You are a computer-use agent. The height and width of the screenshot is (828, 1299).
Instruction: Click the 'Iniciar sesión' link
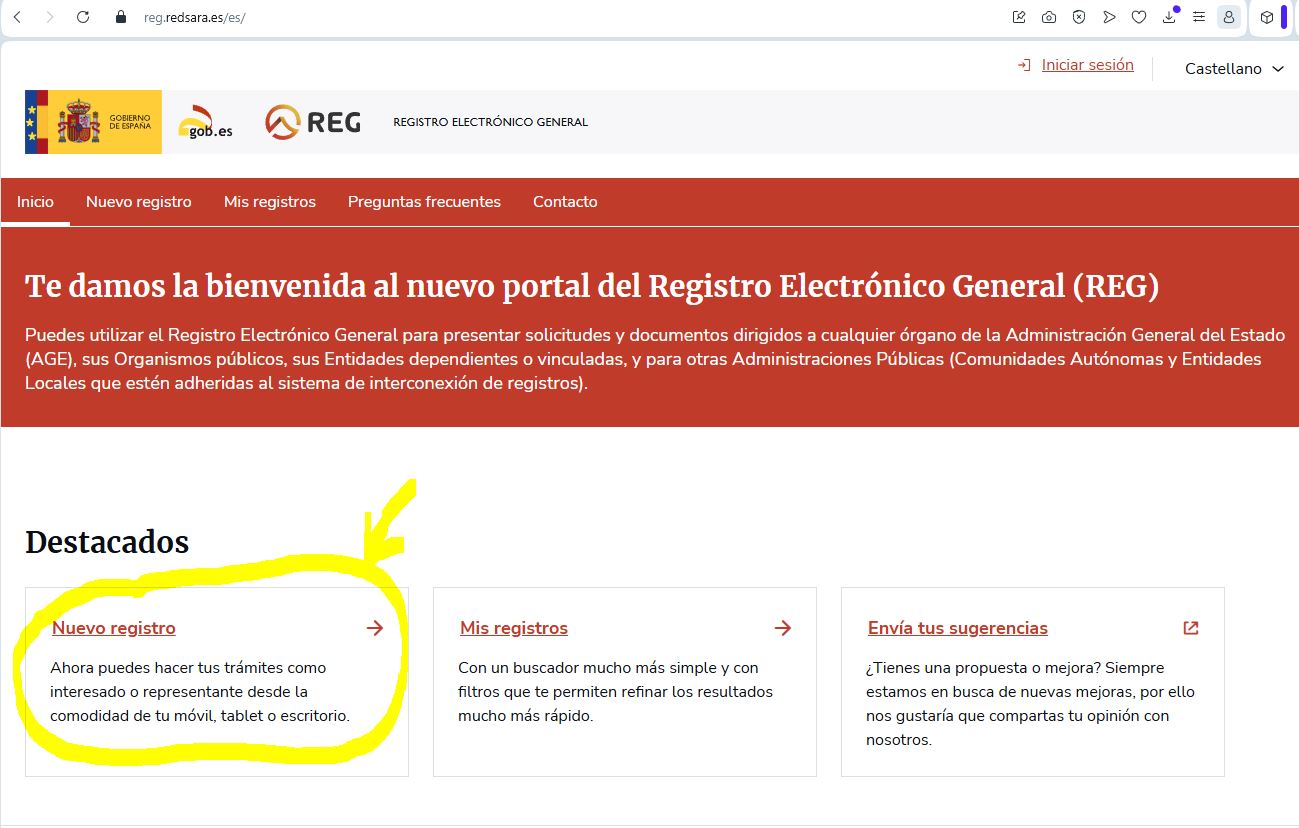click(1088, 65)
